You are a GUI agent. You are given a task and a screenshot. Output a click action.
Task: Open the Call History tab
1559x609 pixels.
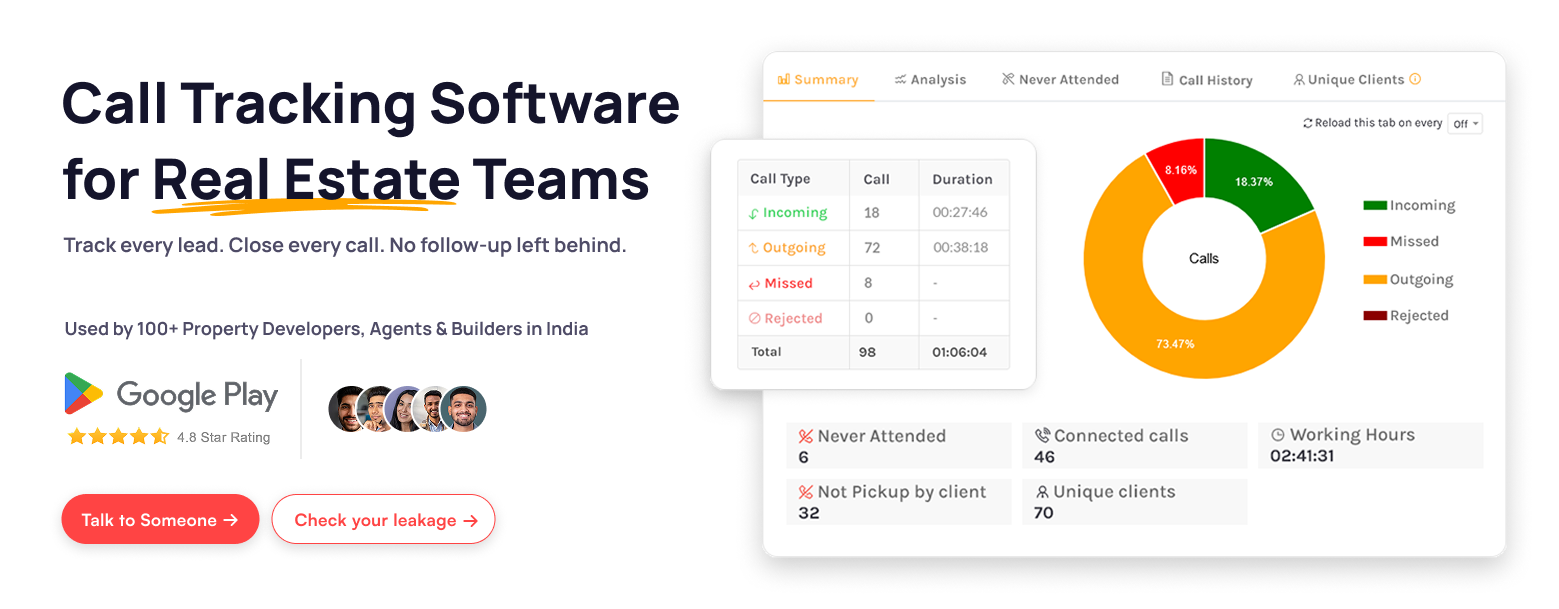click(x=1206, y=79)
